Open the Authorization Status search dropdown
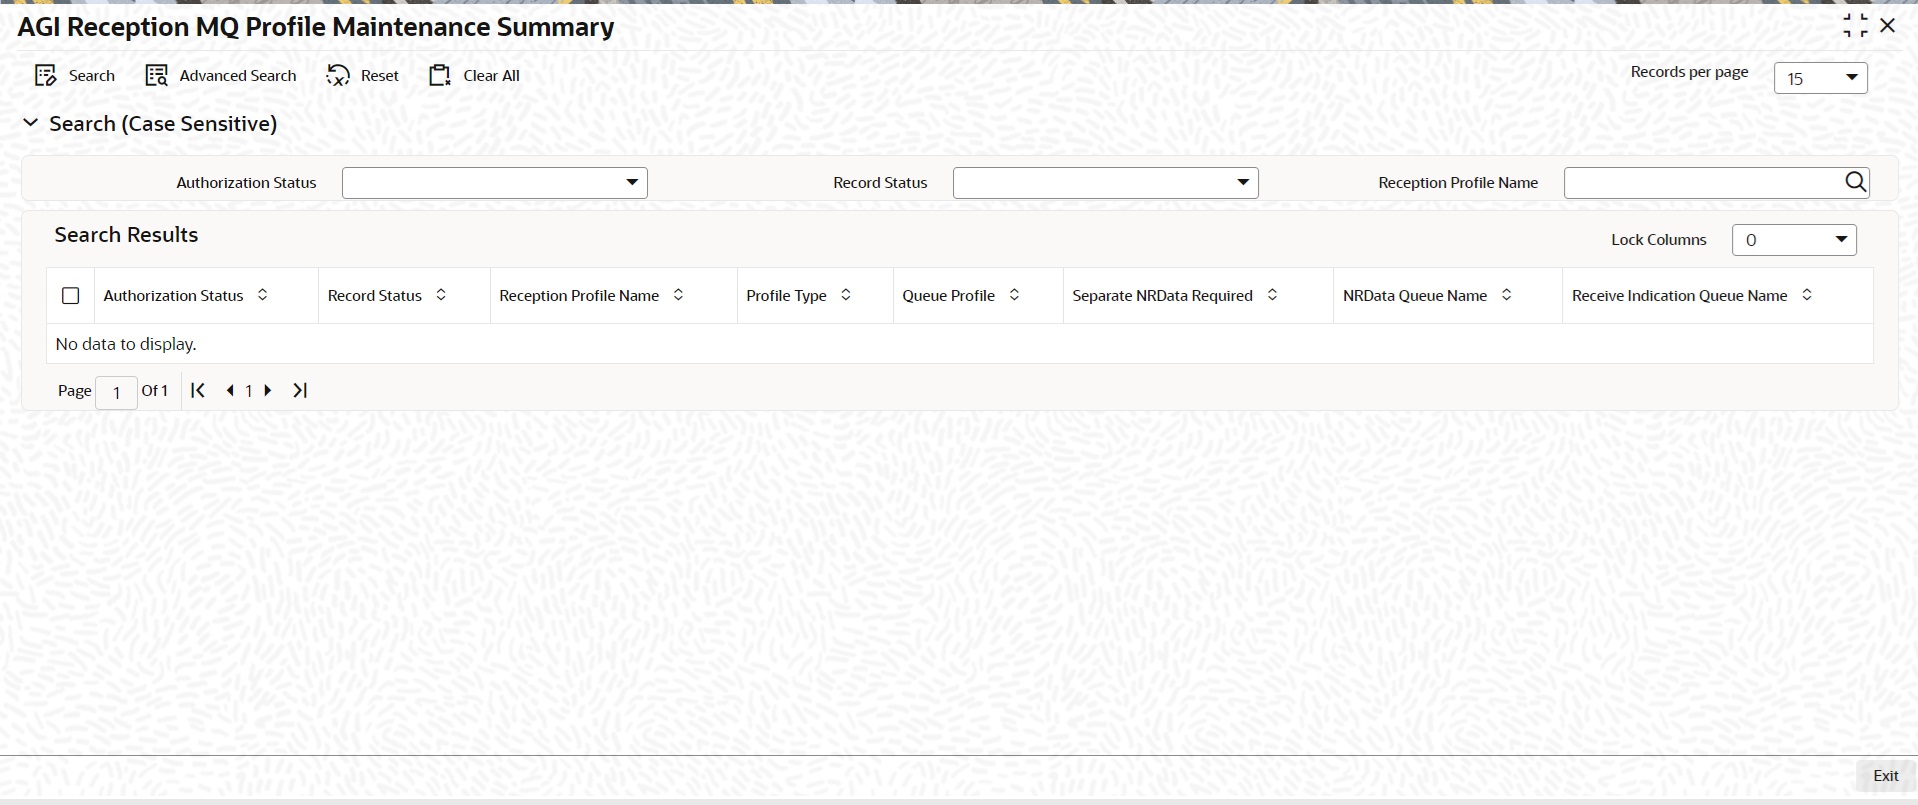Viewport: 1918px width, 805px height. [495, 183]
